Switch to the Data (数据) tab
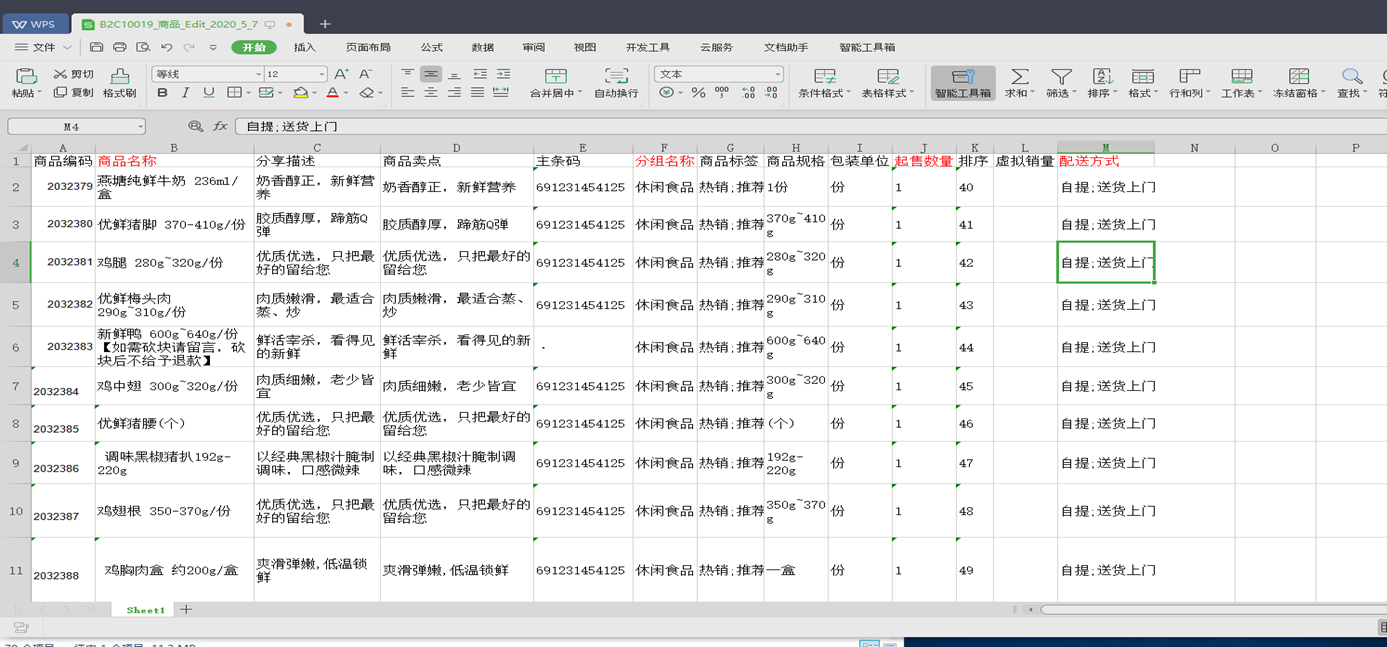 tap(483, 47)
